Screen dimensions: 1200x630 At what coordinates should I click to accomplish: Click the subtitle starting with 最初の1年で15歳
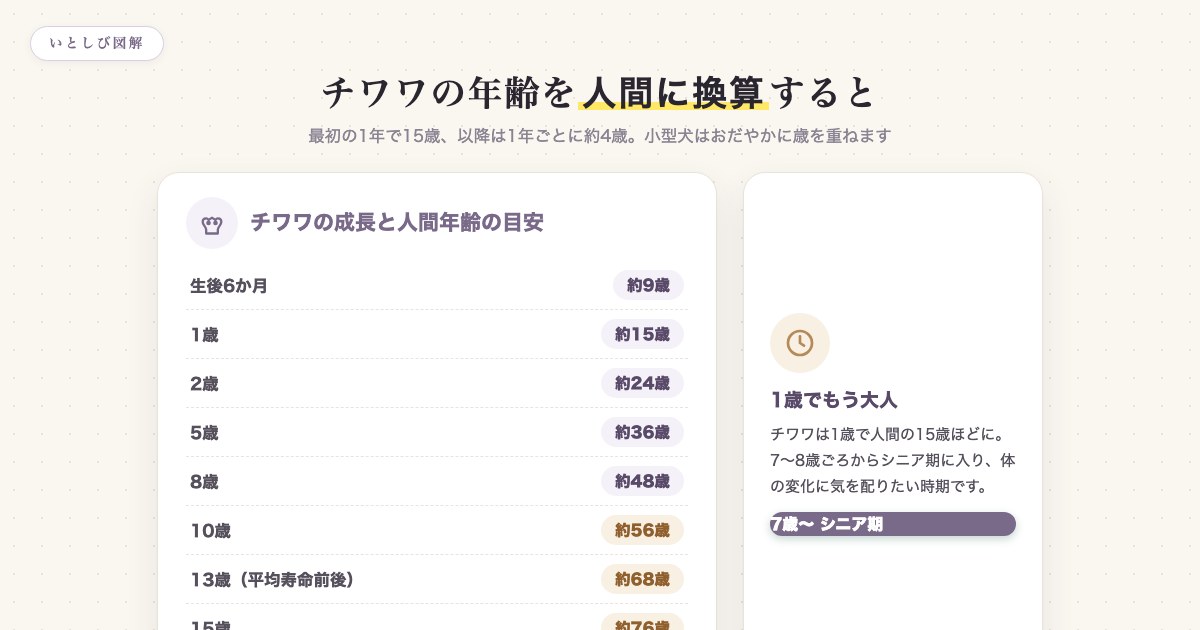pos(599,135)
